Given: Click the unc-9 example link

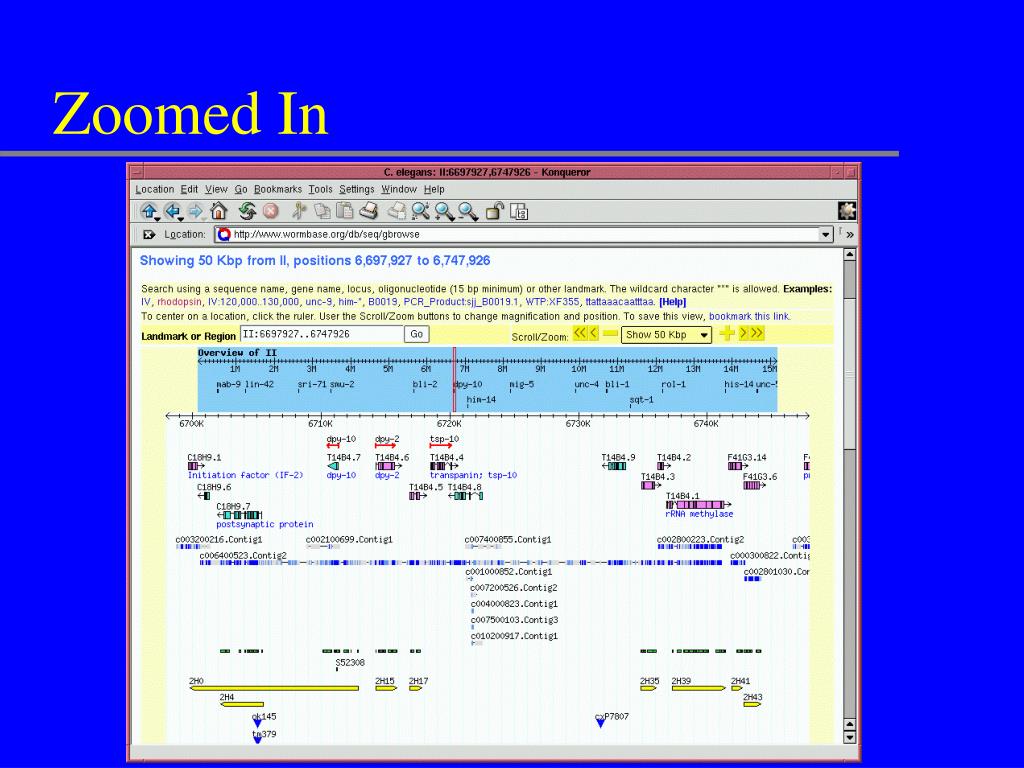Looking at the screenshot, I should (x=319, y=302).
